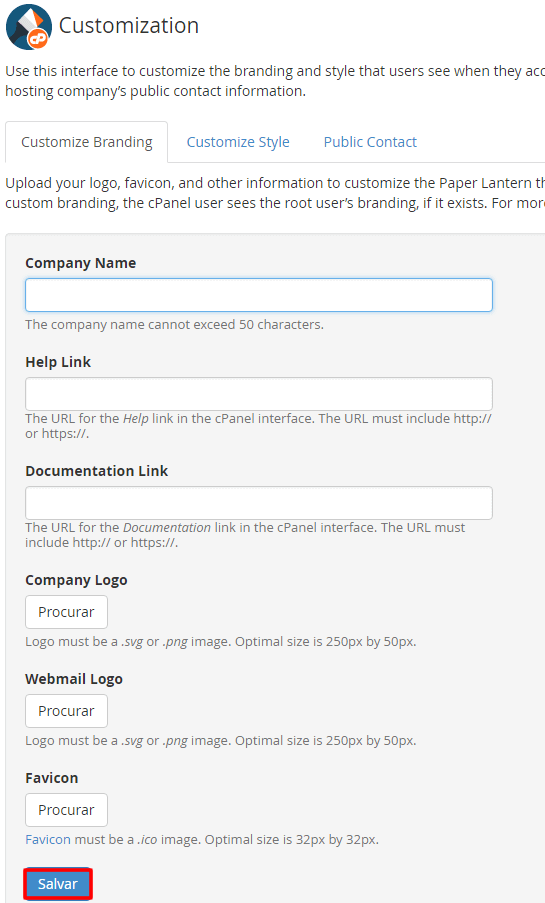Click the Company Logo label
The width and height of the screenshot is (545, 903).
pyautogui.click(x=76, y=580)
